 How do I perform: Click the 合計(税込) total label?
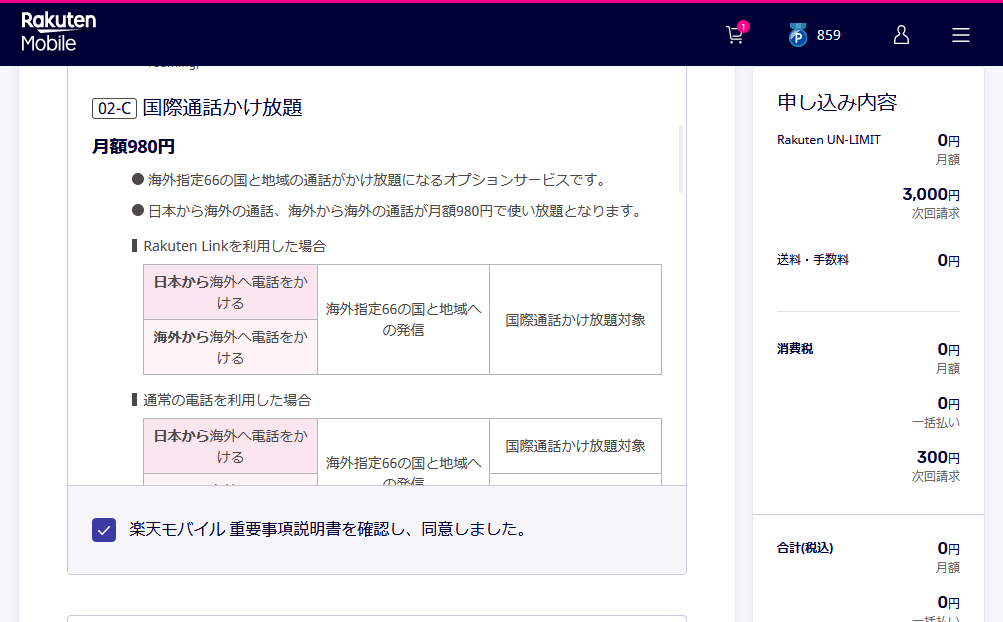coord(805,547)
